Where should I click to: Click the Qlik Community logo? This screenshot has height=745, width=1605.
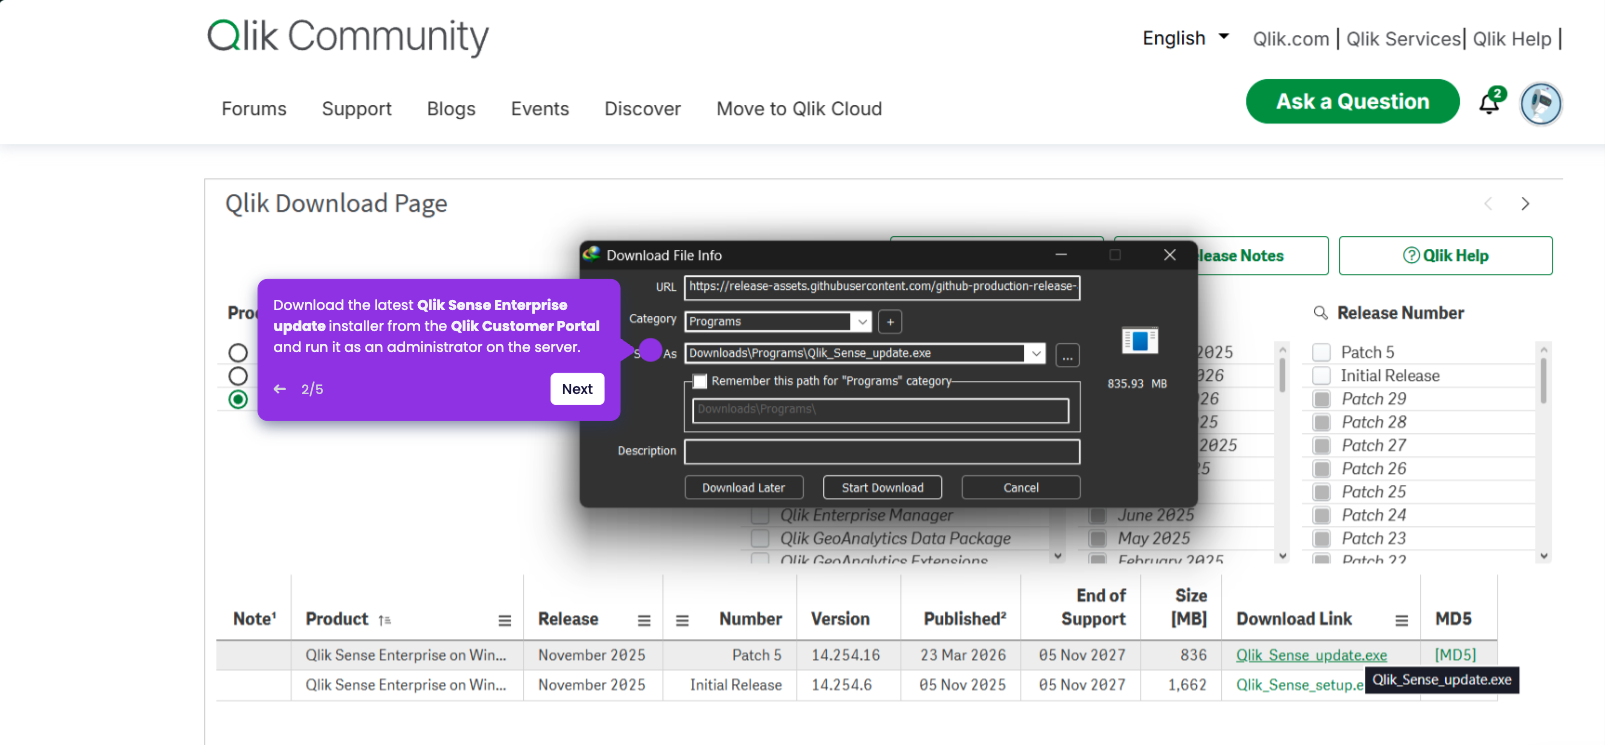tap(348, 37)
